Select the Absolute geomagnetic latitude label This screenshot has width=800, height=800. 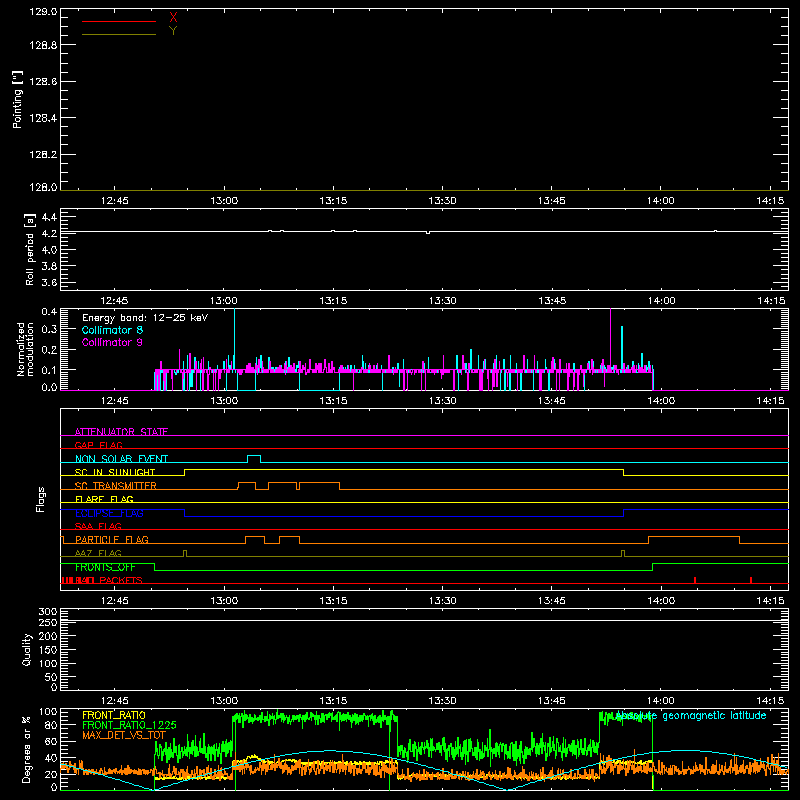(691, 716)
